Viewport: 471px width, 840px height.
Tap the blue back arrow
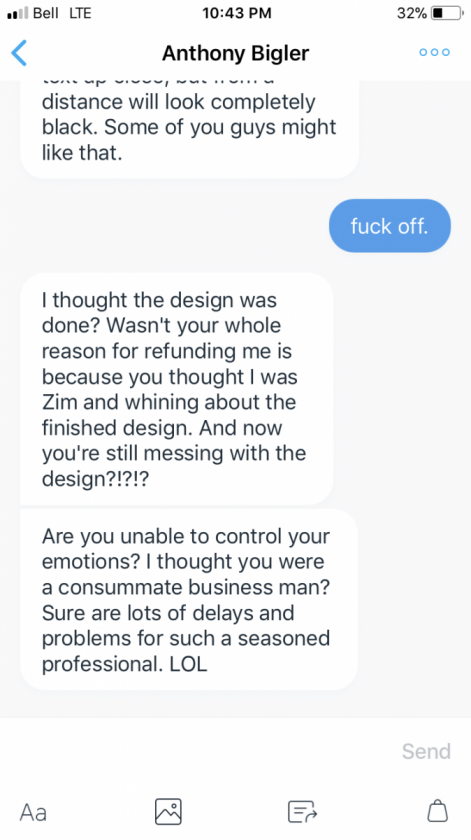19,52
